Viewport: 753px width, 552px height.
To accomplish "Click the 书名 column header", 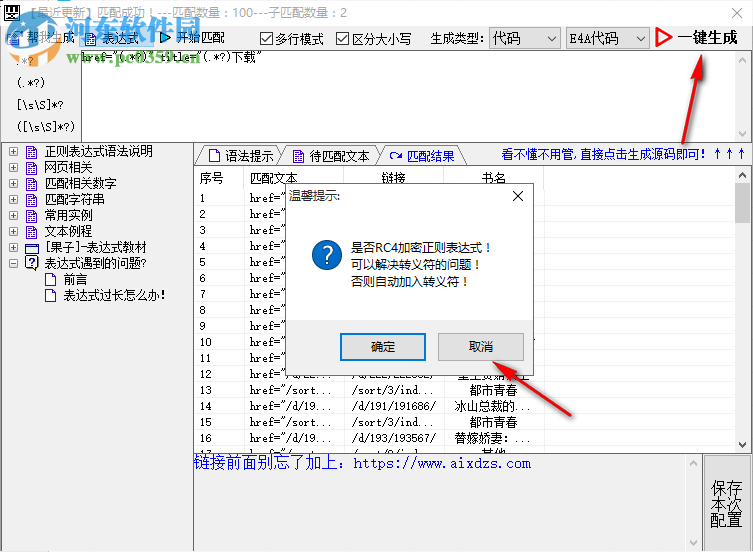I will coord(494,178).
